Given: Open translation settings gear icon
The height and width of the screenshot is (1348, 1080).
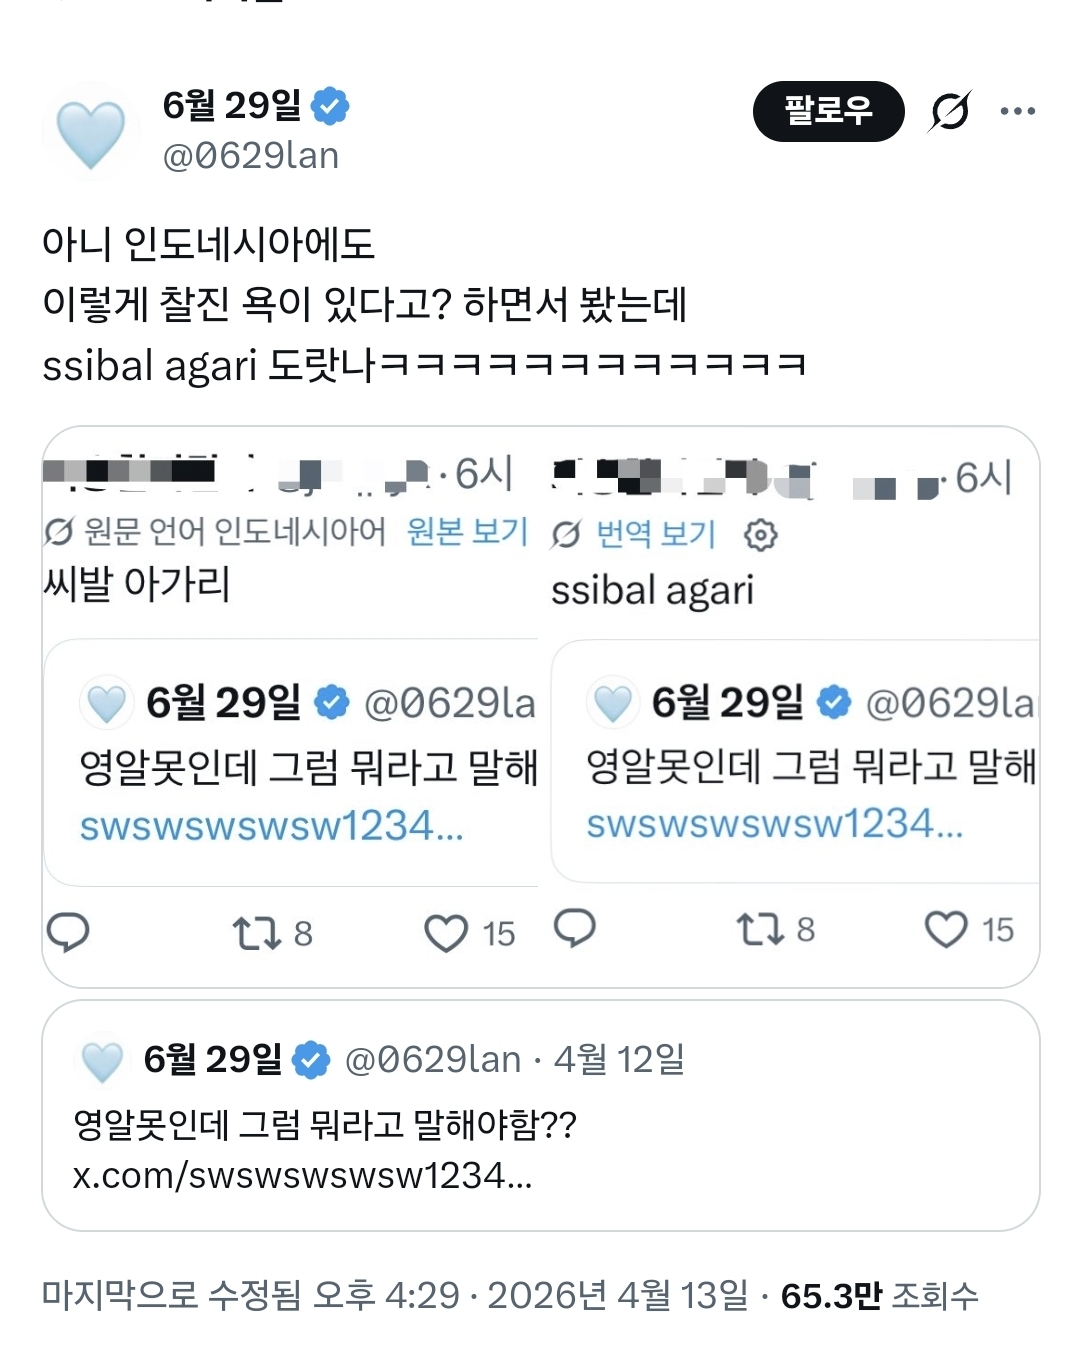Looking at the screenshot, I should coord(760,535).
